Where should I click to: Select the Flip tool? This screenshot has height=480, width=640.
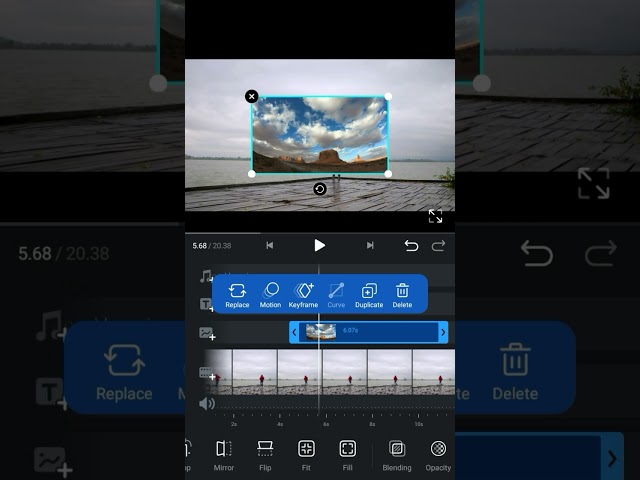pos(265,456)
